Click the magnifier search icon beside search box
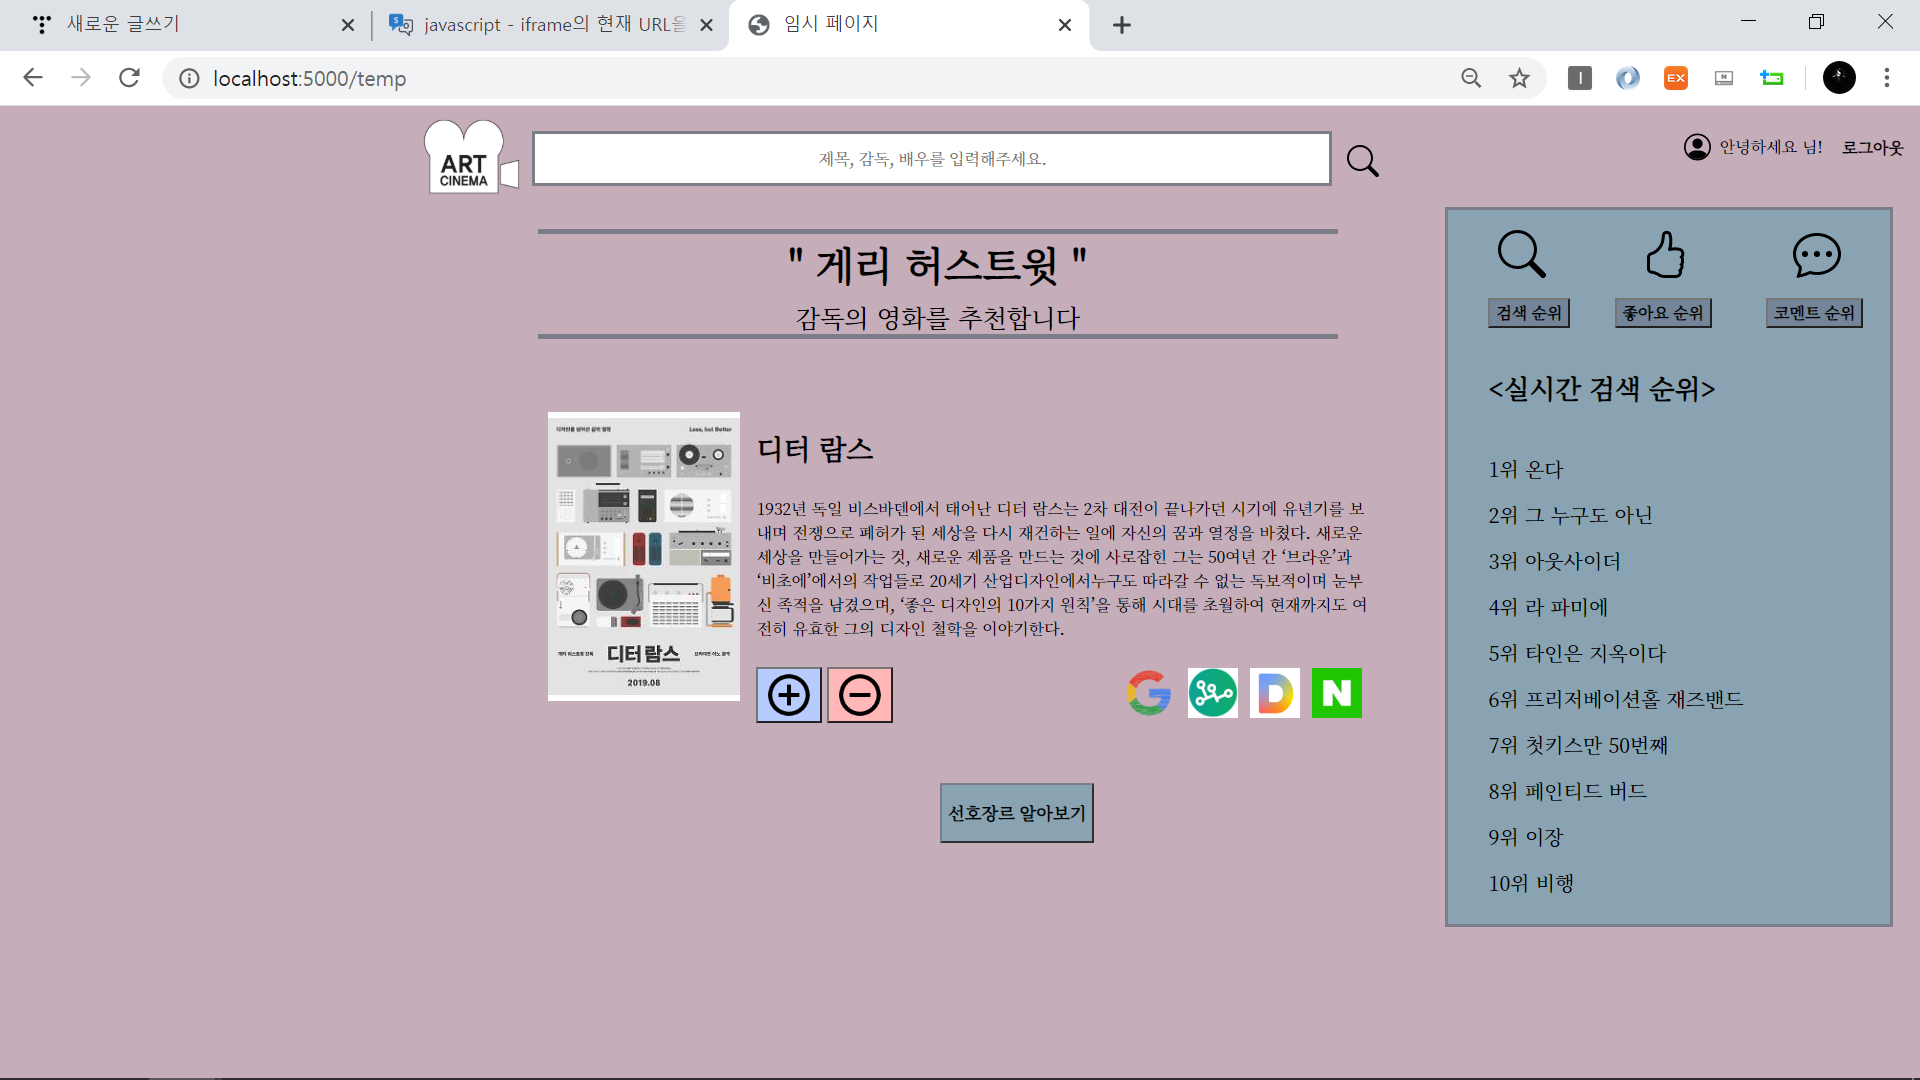The image size is (1920, 1080). (x=1362, y=160)
